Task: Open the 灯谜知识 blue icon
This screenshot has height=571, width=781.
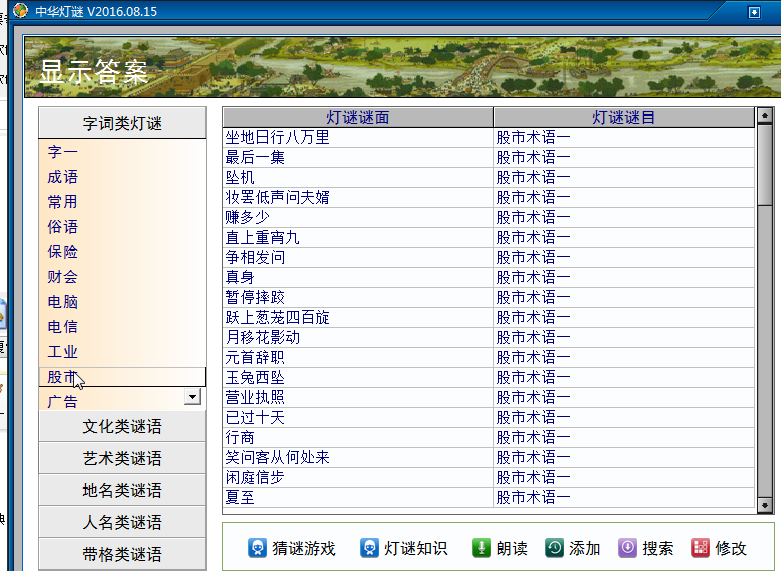Action: (x=369, y=548)
